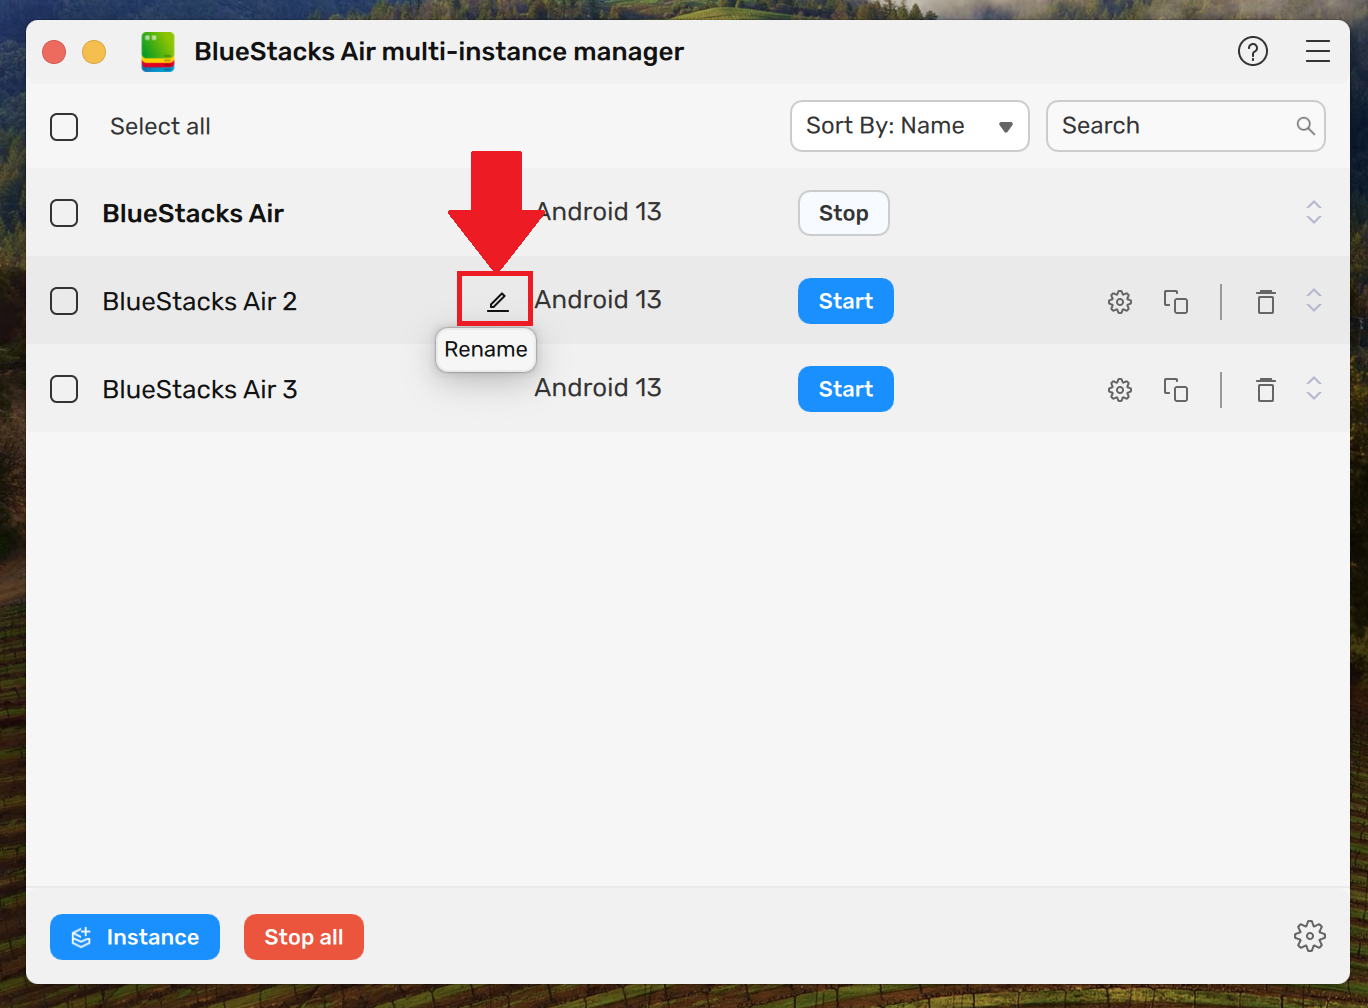Create a new Instance
1368x1008 pixels.
[135, 937]
